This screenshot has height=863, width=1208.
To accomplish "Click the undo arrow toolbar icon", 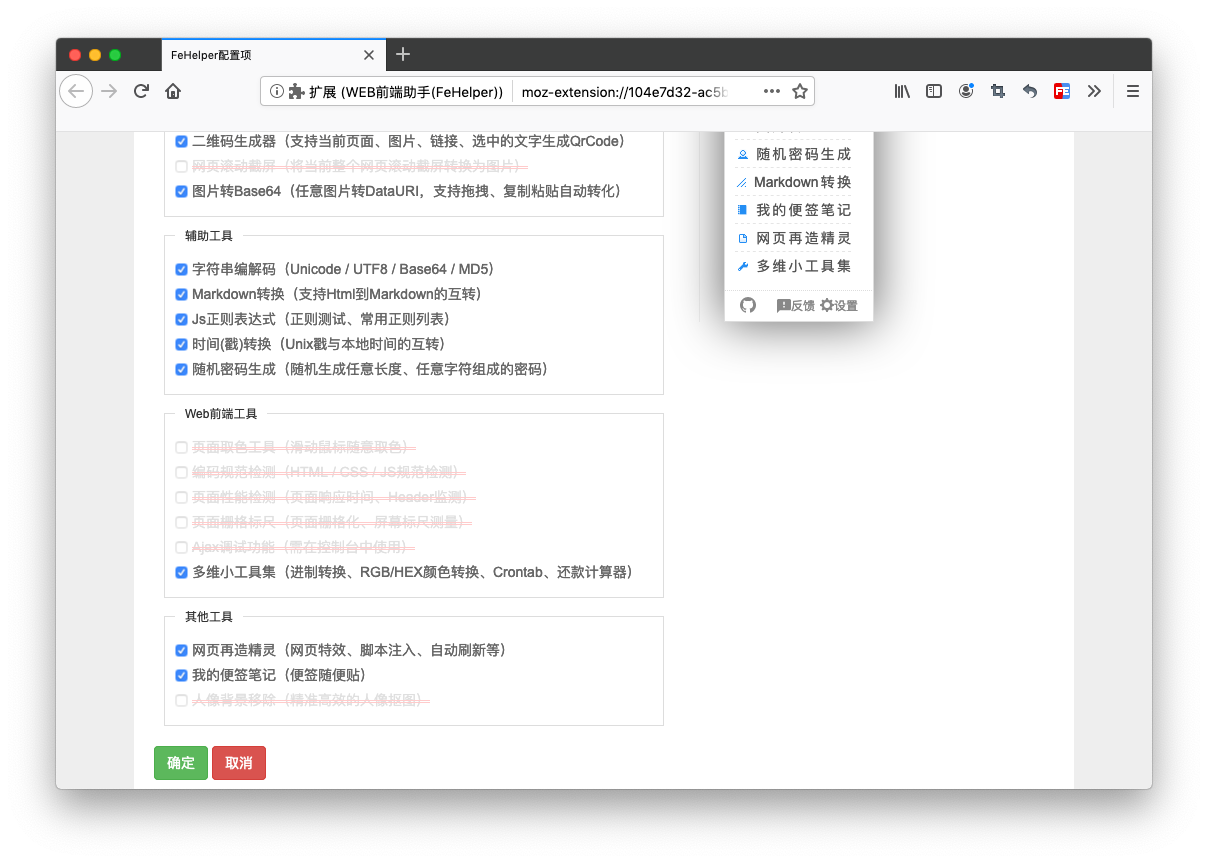I will [1030, 91].
